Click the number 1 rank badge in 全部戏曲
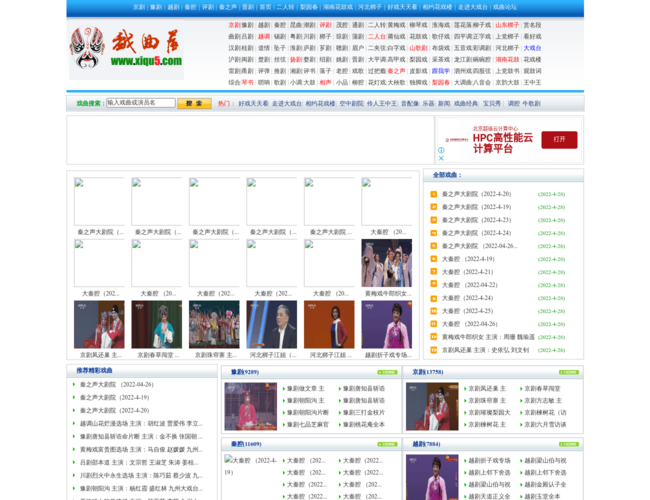 coord(434,194)
